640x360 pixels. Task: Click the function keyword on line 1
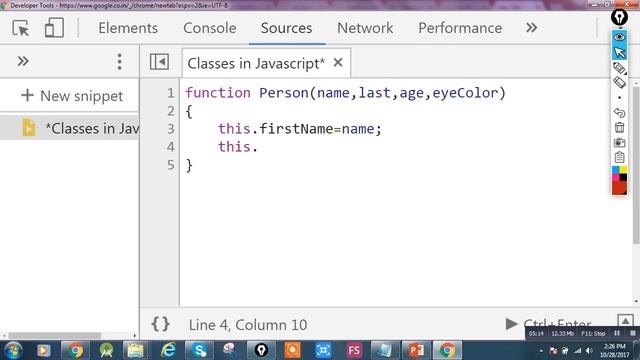tap(218, 93)
